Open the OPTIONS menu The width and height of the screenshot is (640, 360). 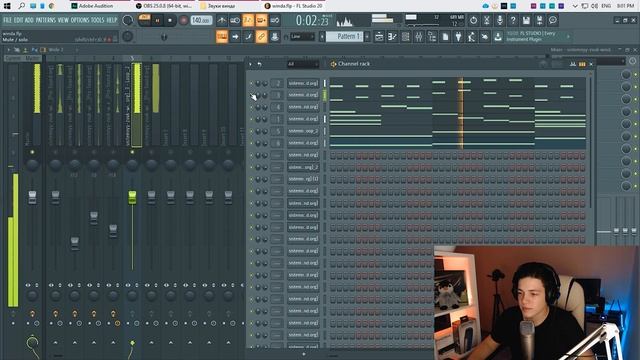click(x=80, y=20)
